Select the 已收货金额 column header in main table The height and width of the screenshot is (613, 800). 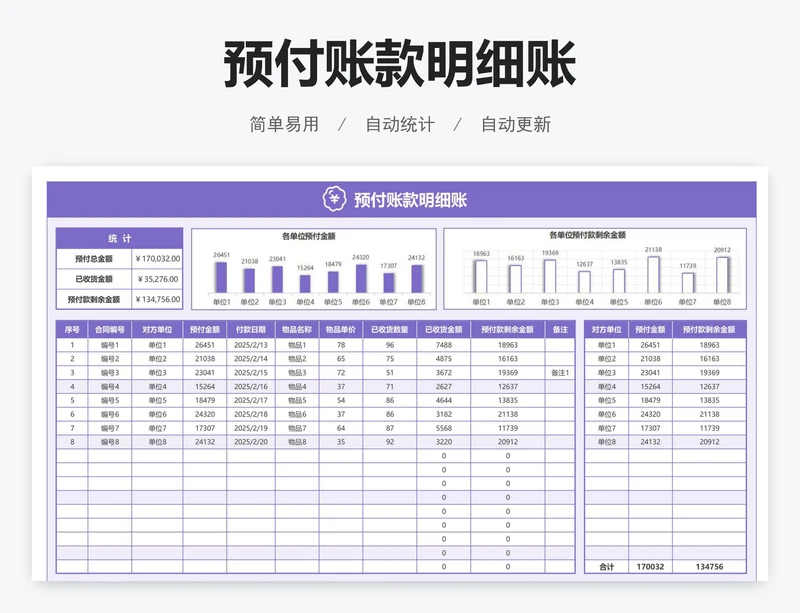(444, 330)
